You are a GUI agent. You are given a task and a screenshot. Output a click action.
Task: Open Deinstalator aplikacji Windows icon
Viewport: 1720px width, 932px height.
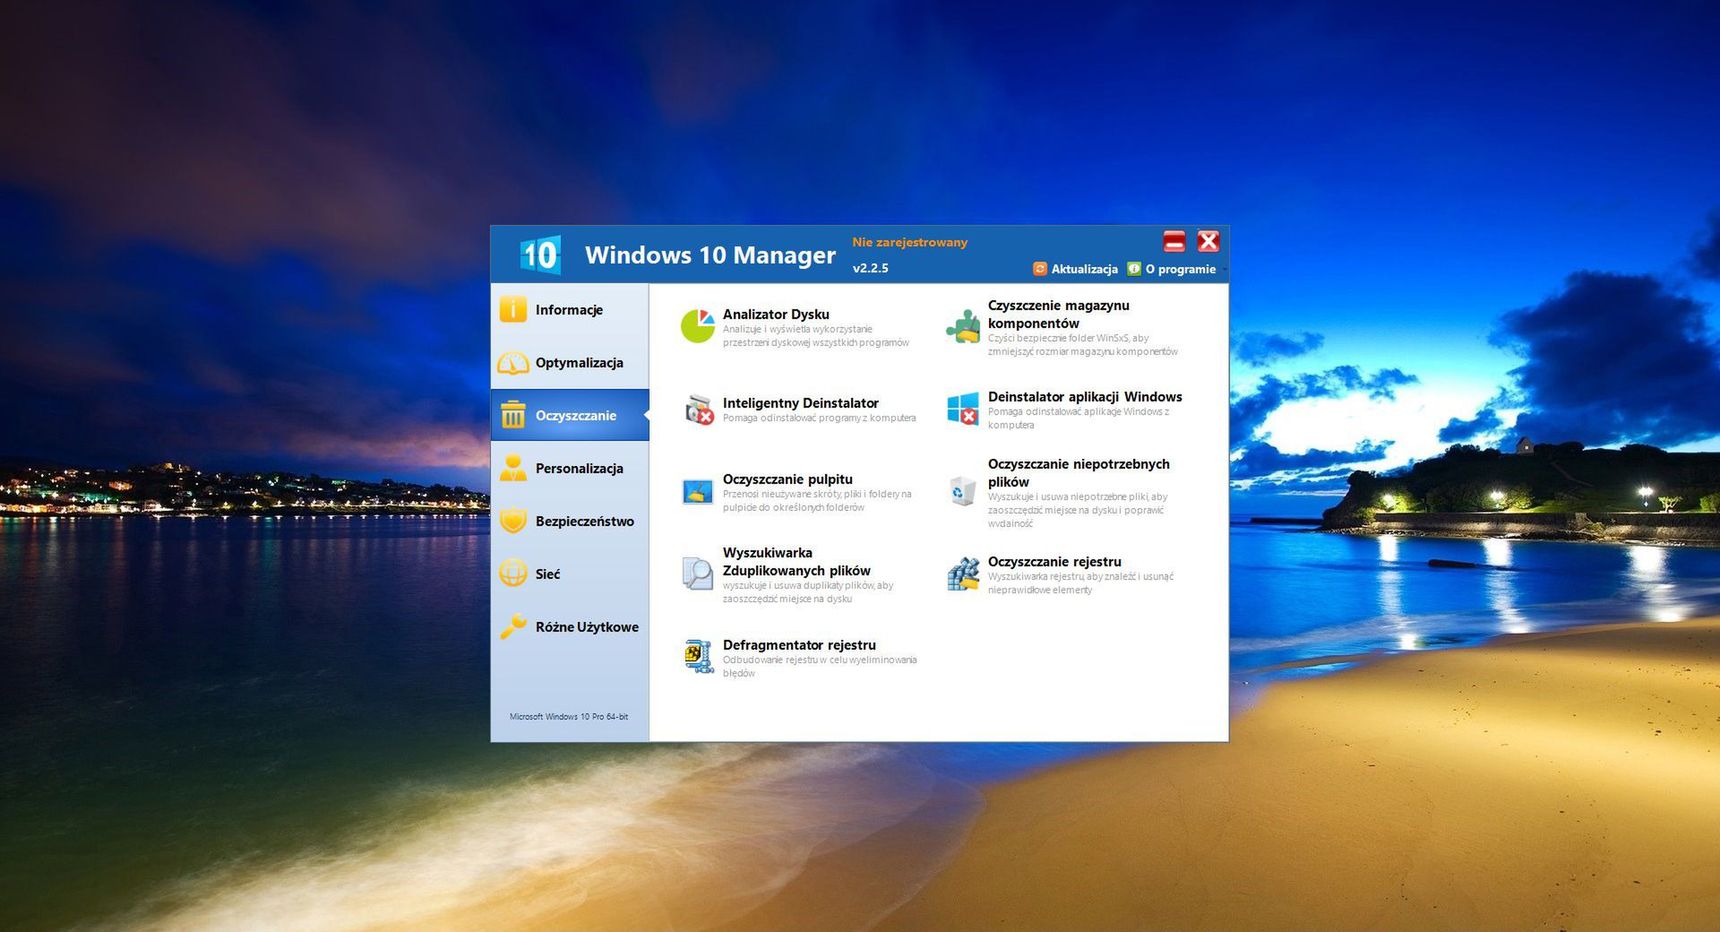coord(963,409)
